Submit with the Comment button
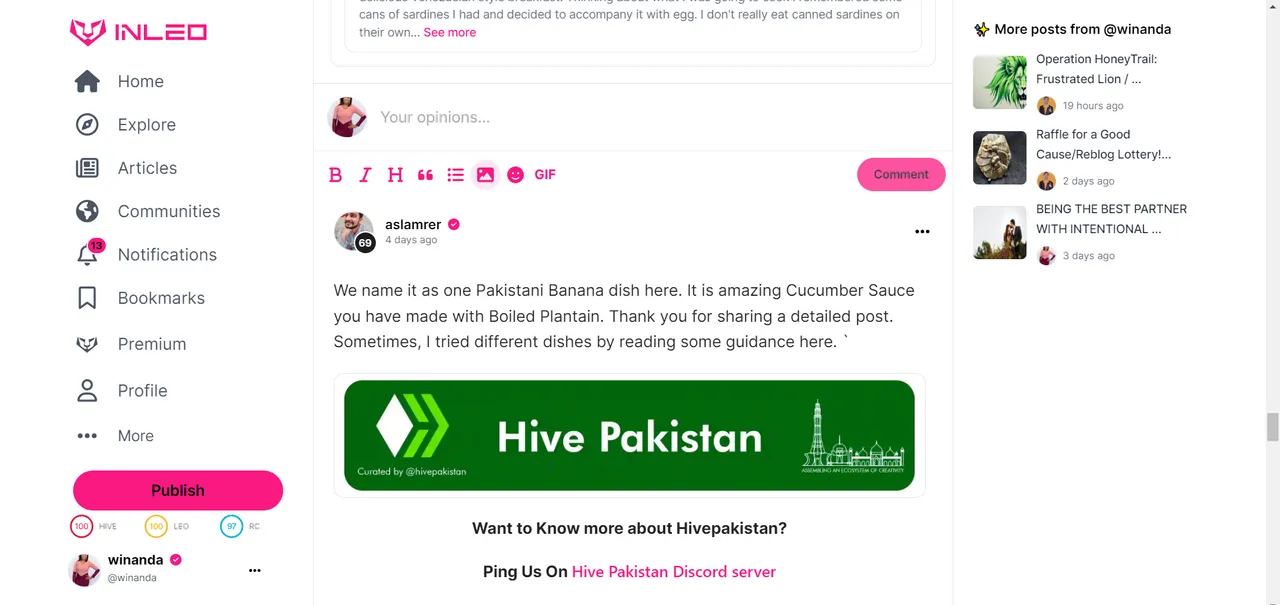The image size is (1280, 605). (x=901, y=174)
